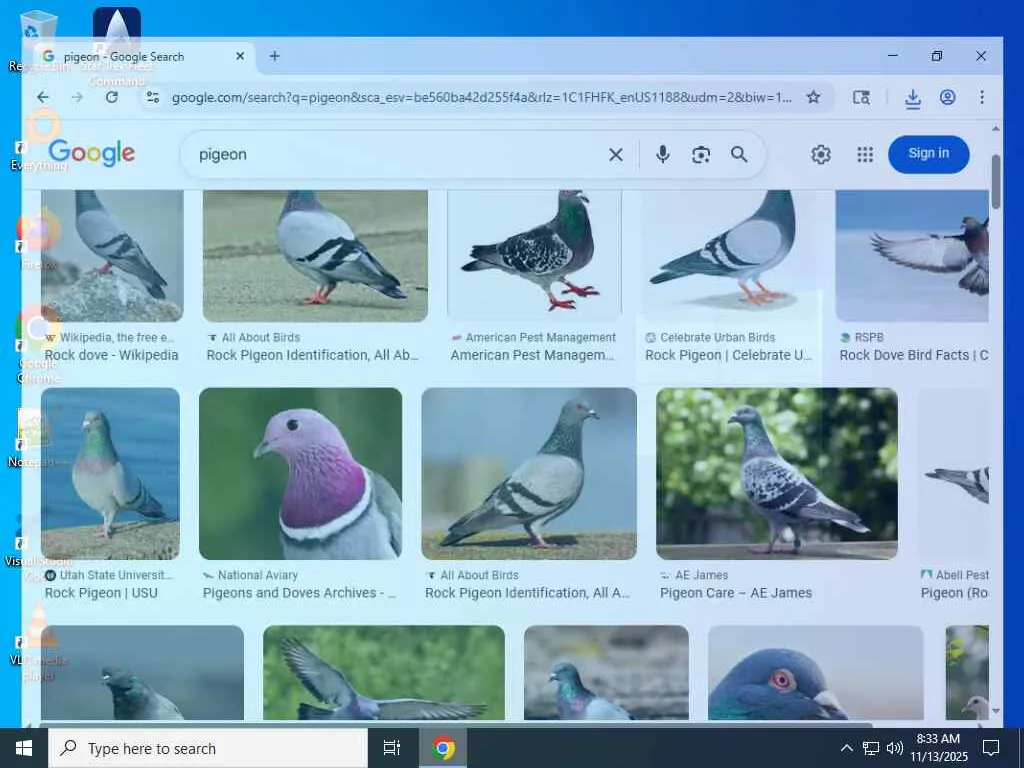Open Chrome downloads icon
The width and height of the screenshot is (1024, 768).
913,98
